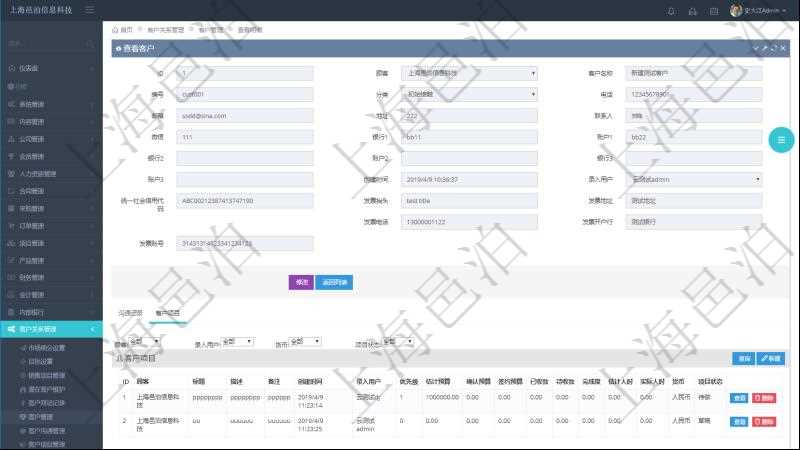Image resolution: width=800 pixels, height=450 pixels.
Task: Close the 查看客户 panel with X icon
Action: point(783,48)
